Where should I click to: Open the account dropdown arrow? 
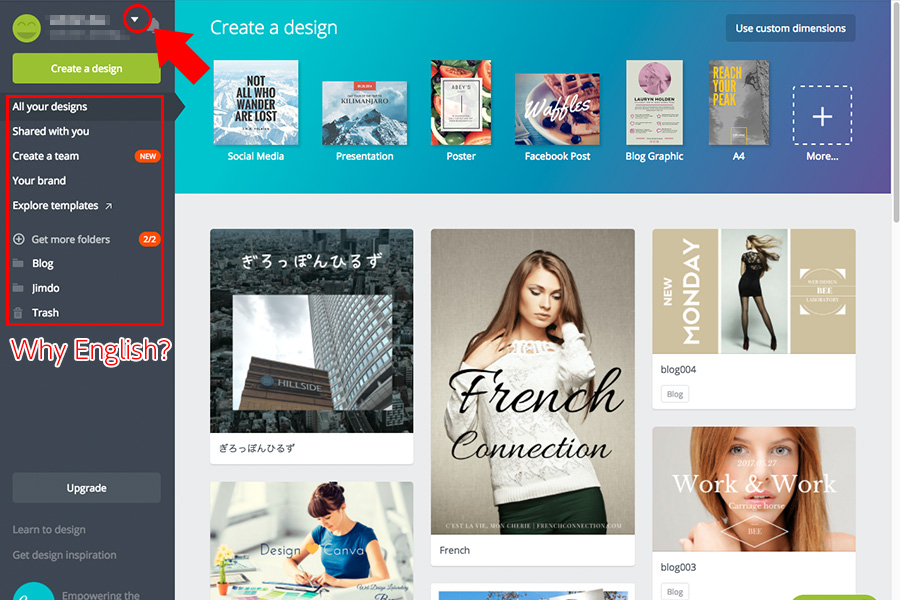[135, 20]
